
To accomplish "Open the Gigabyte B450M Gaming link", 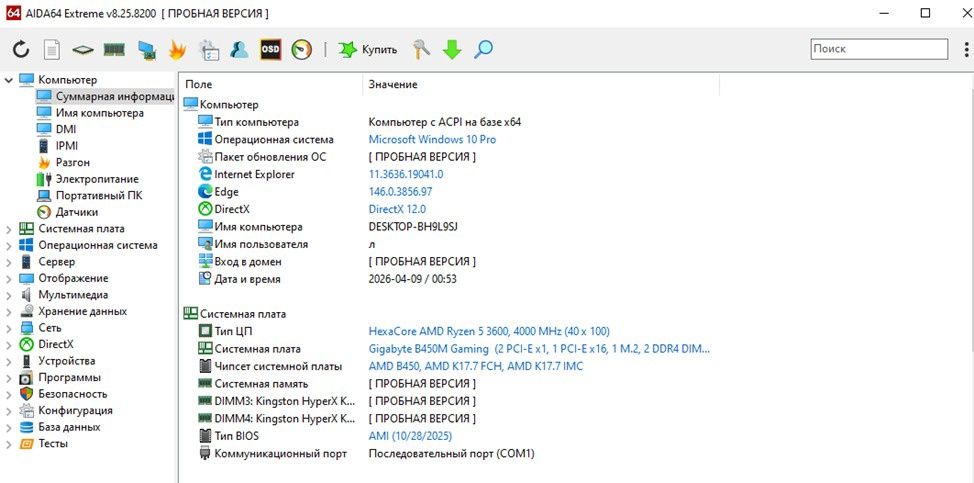I will [539, 349].
